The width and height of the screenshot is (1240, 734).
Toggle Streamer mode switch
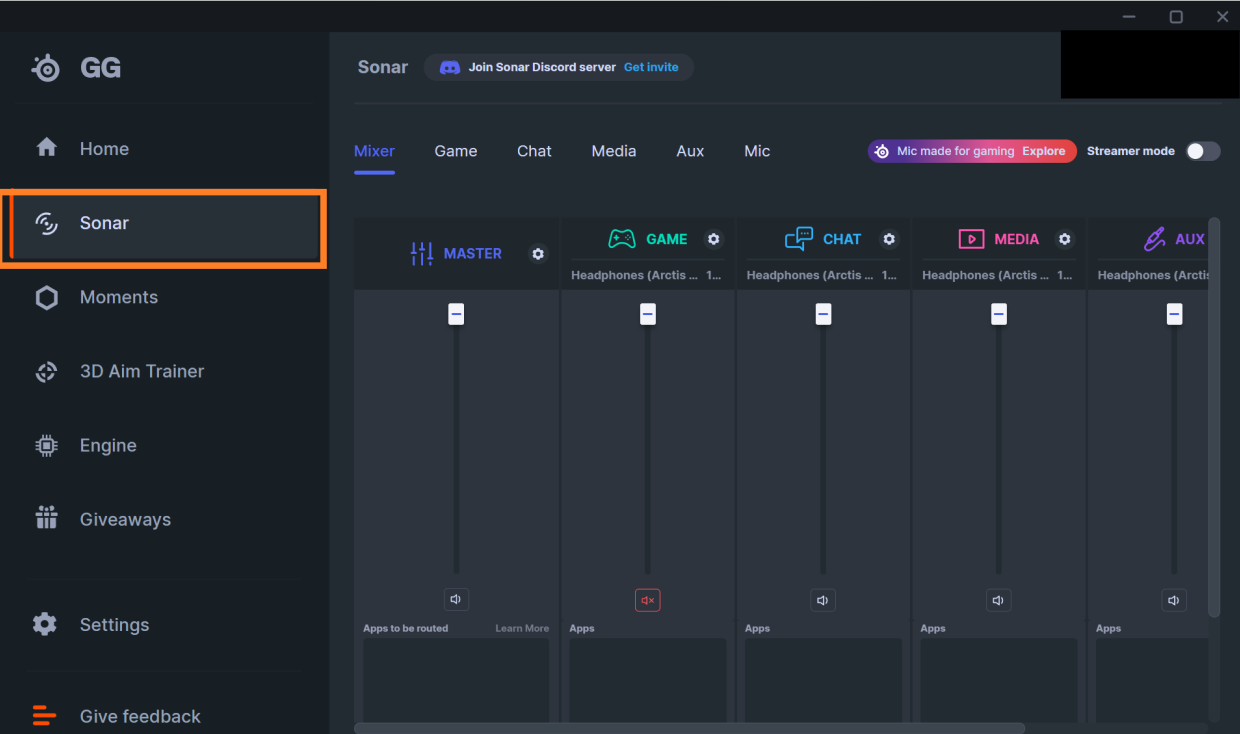point(1202,151)
